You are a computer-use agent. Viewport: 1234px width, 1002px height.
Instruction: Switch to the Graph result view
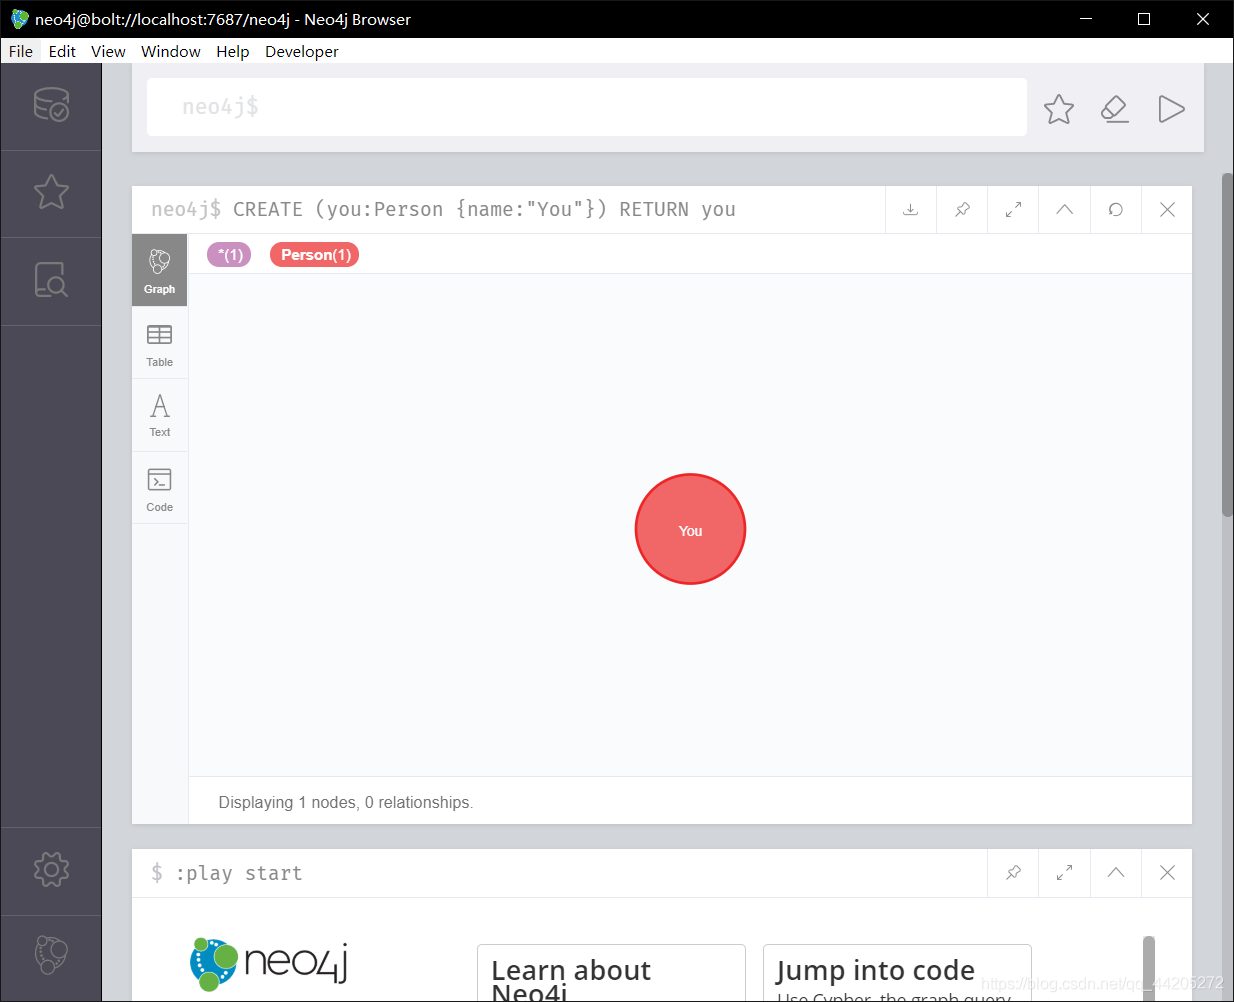tap(159, 270)
